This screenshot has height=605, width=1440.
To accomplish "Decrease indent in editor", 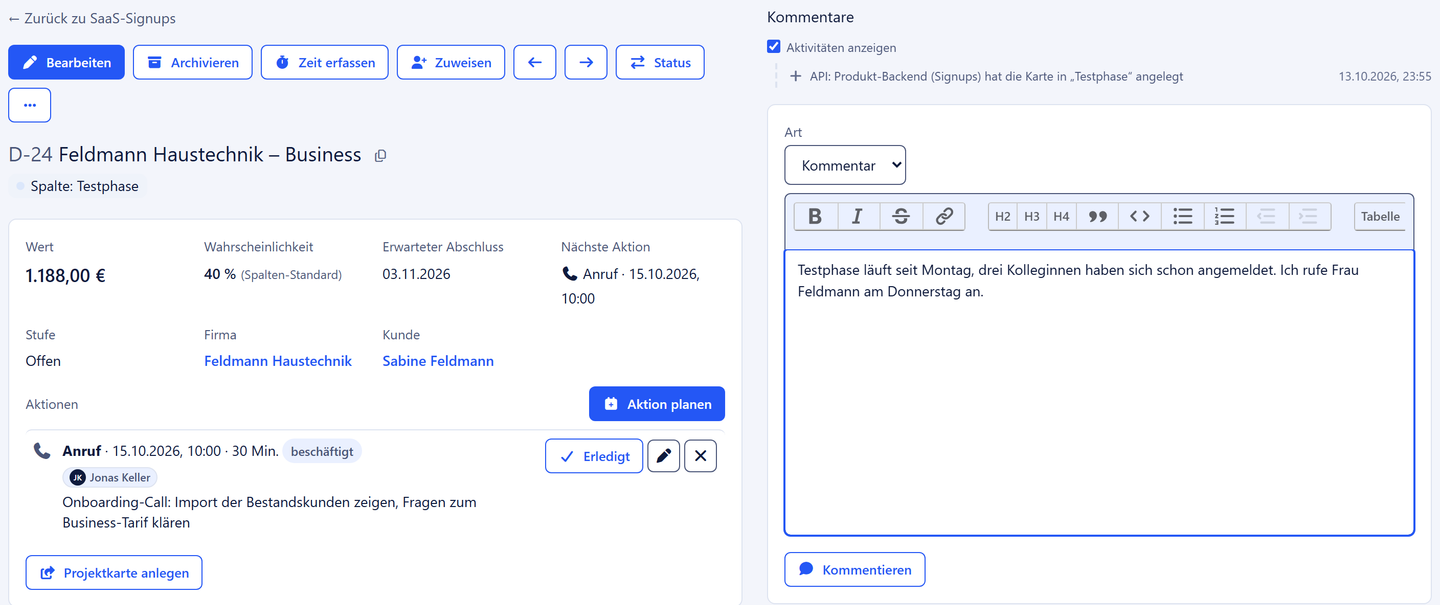I will point(1267,216).
